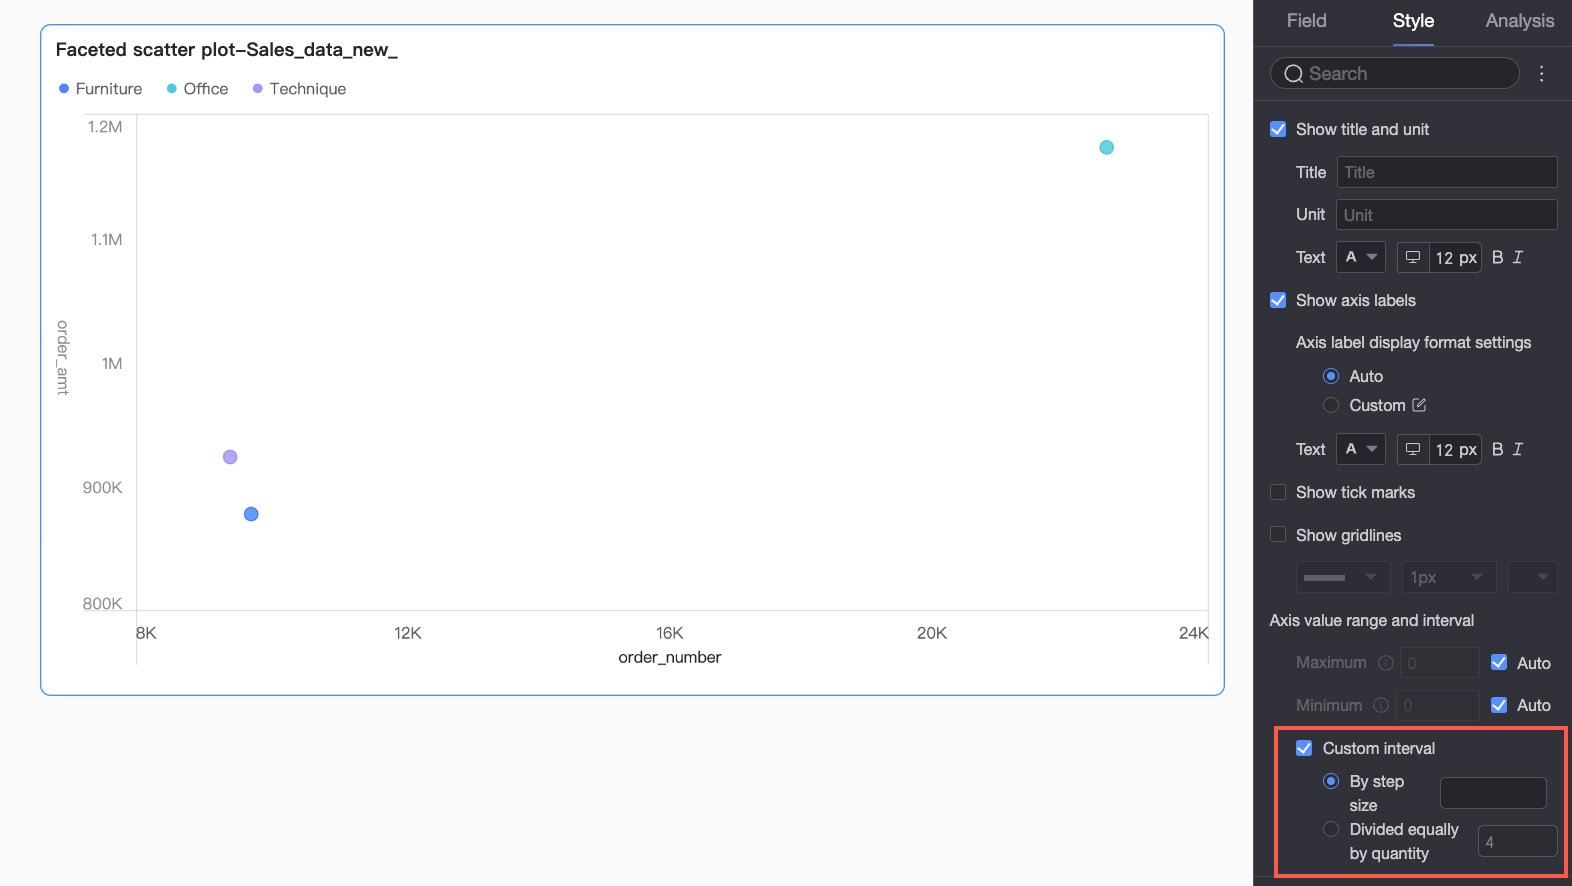Click the 'Axis label display format settings' label
The height and width of the screenshot is (886, 1572).
(x=1413, y=342)
